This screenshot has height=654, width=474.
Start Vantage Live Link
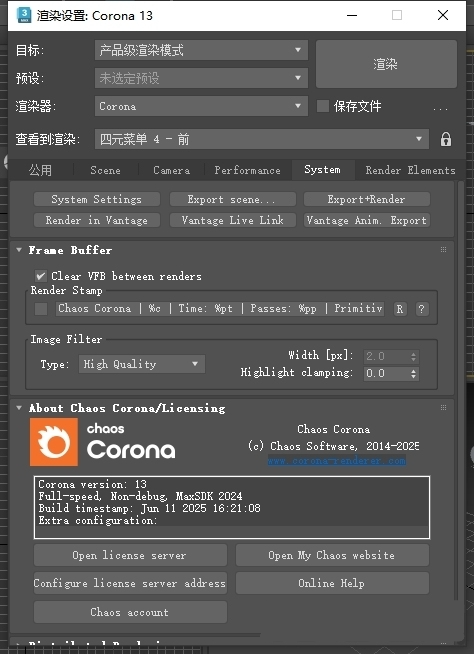coord(232,220)
